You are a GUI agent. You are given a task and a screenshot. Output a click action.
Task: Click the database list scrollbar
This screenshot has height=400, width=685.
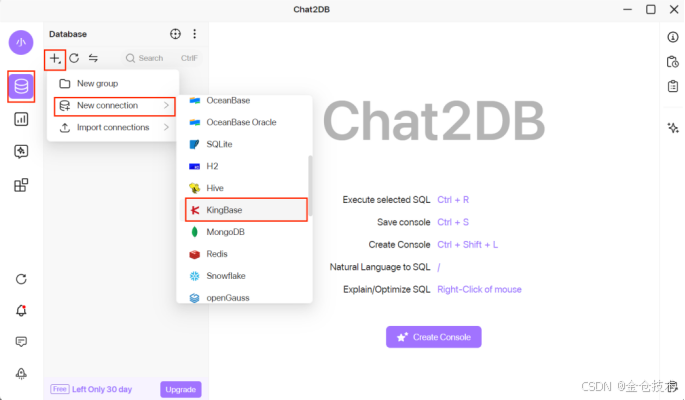tap(310, 185)
